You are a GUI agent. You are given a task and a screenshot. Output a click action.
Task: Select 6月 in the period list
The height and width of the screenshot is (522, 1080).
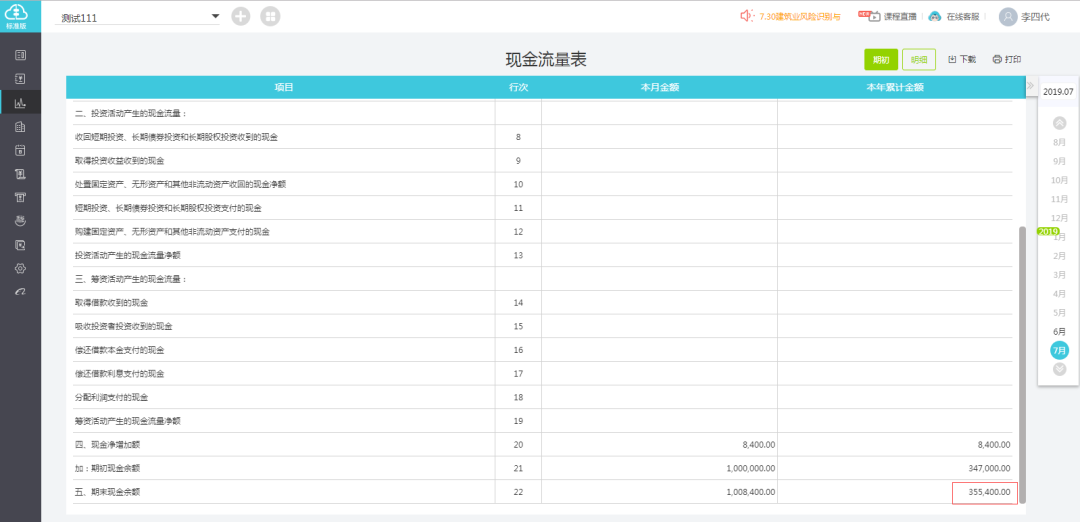click(x=1059, y=331)
